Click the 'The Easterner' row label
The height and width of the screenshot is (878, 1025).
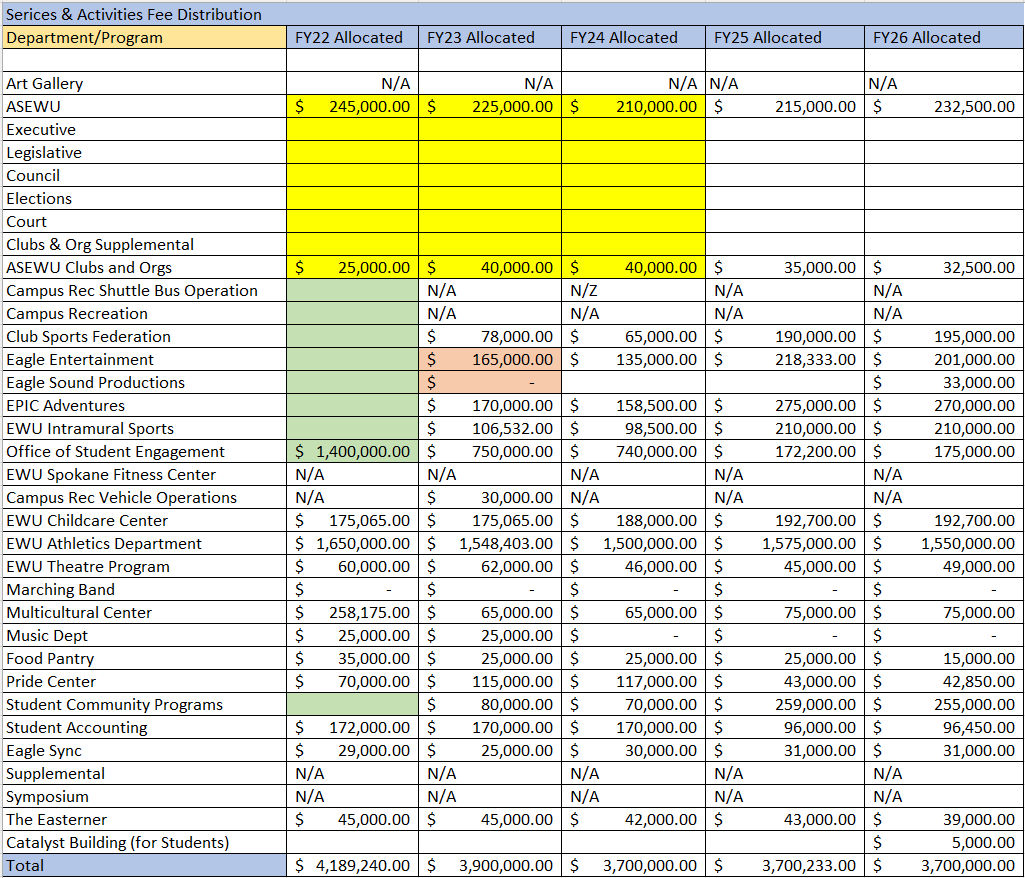pos(56,820)
